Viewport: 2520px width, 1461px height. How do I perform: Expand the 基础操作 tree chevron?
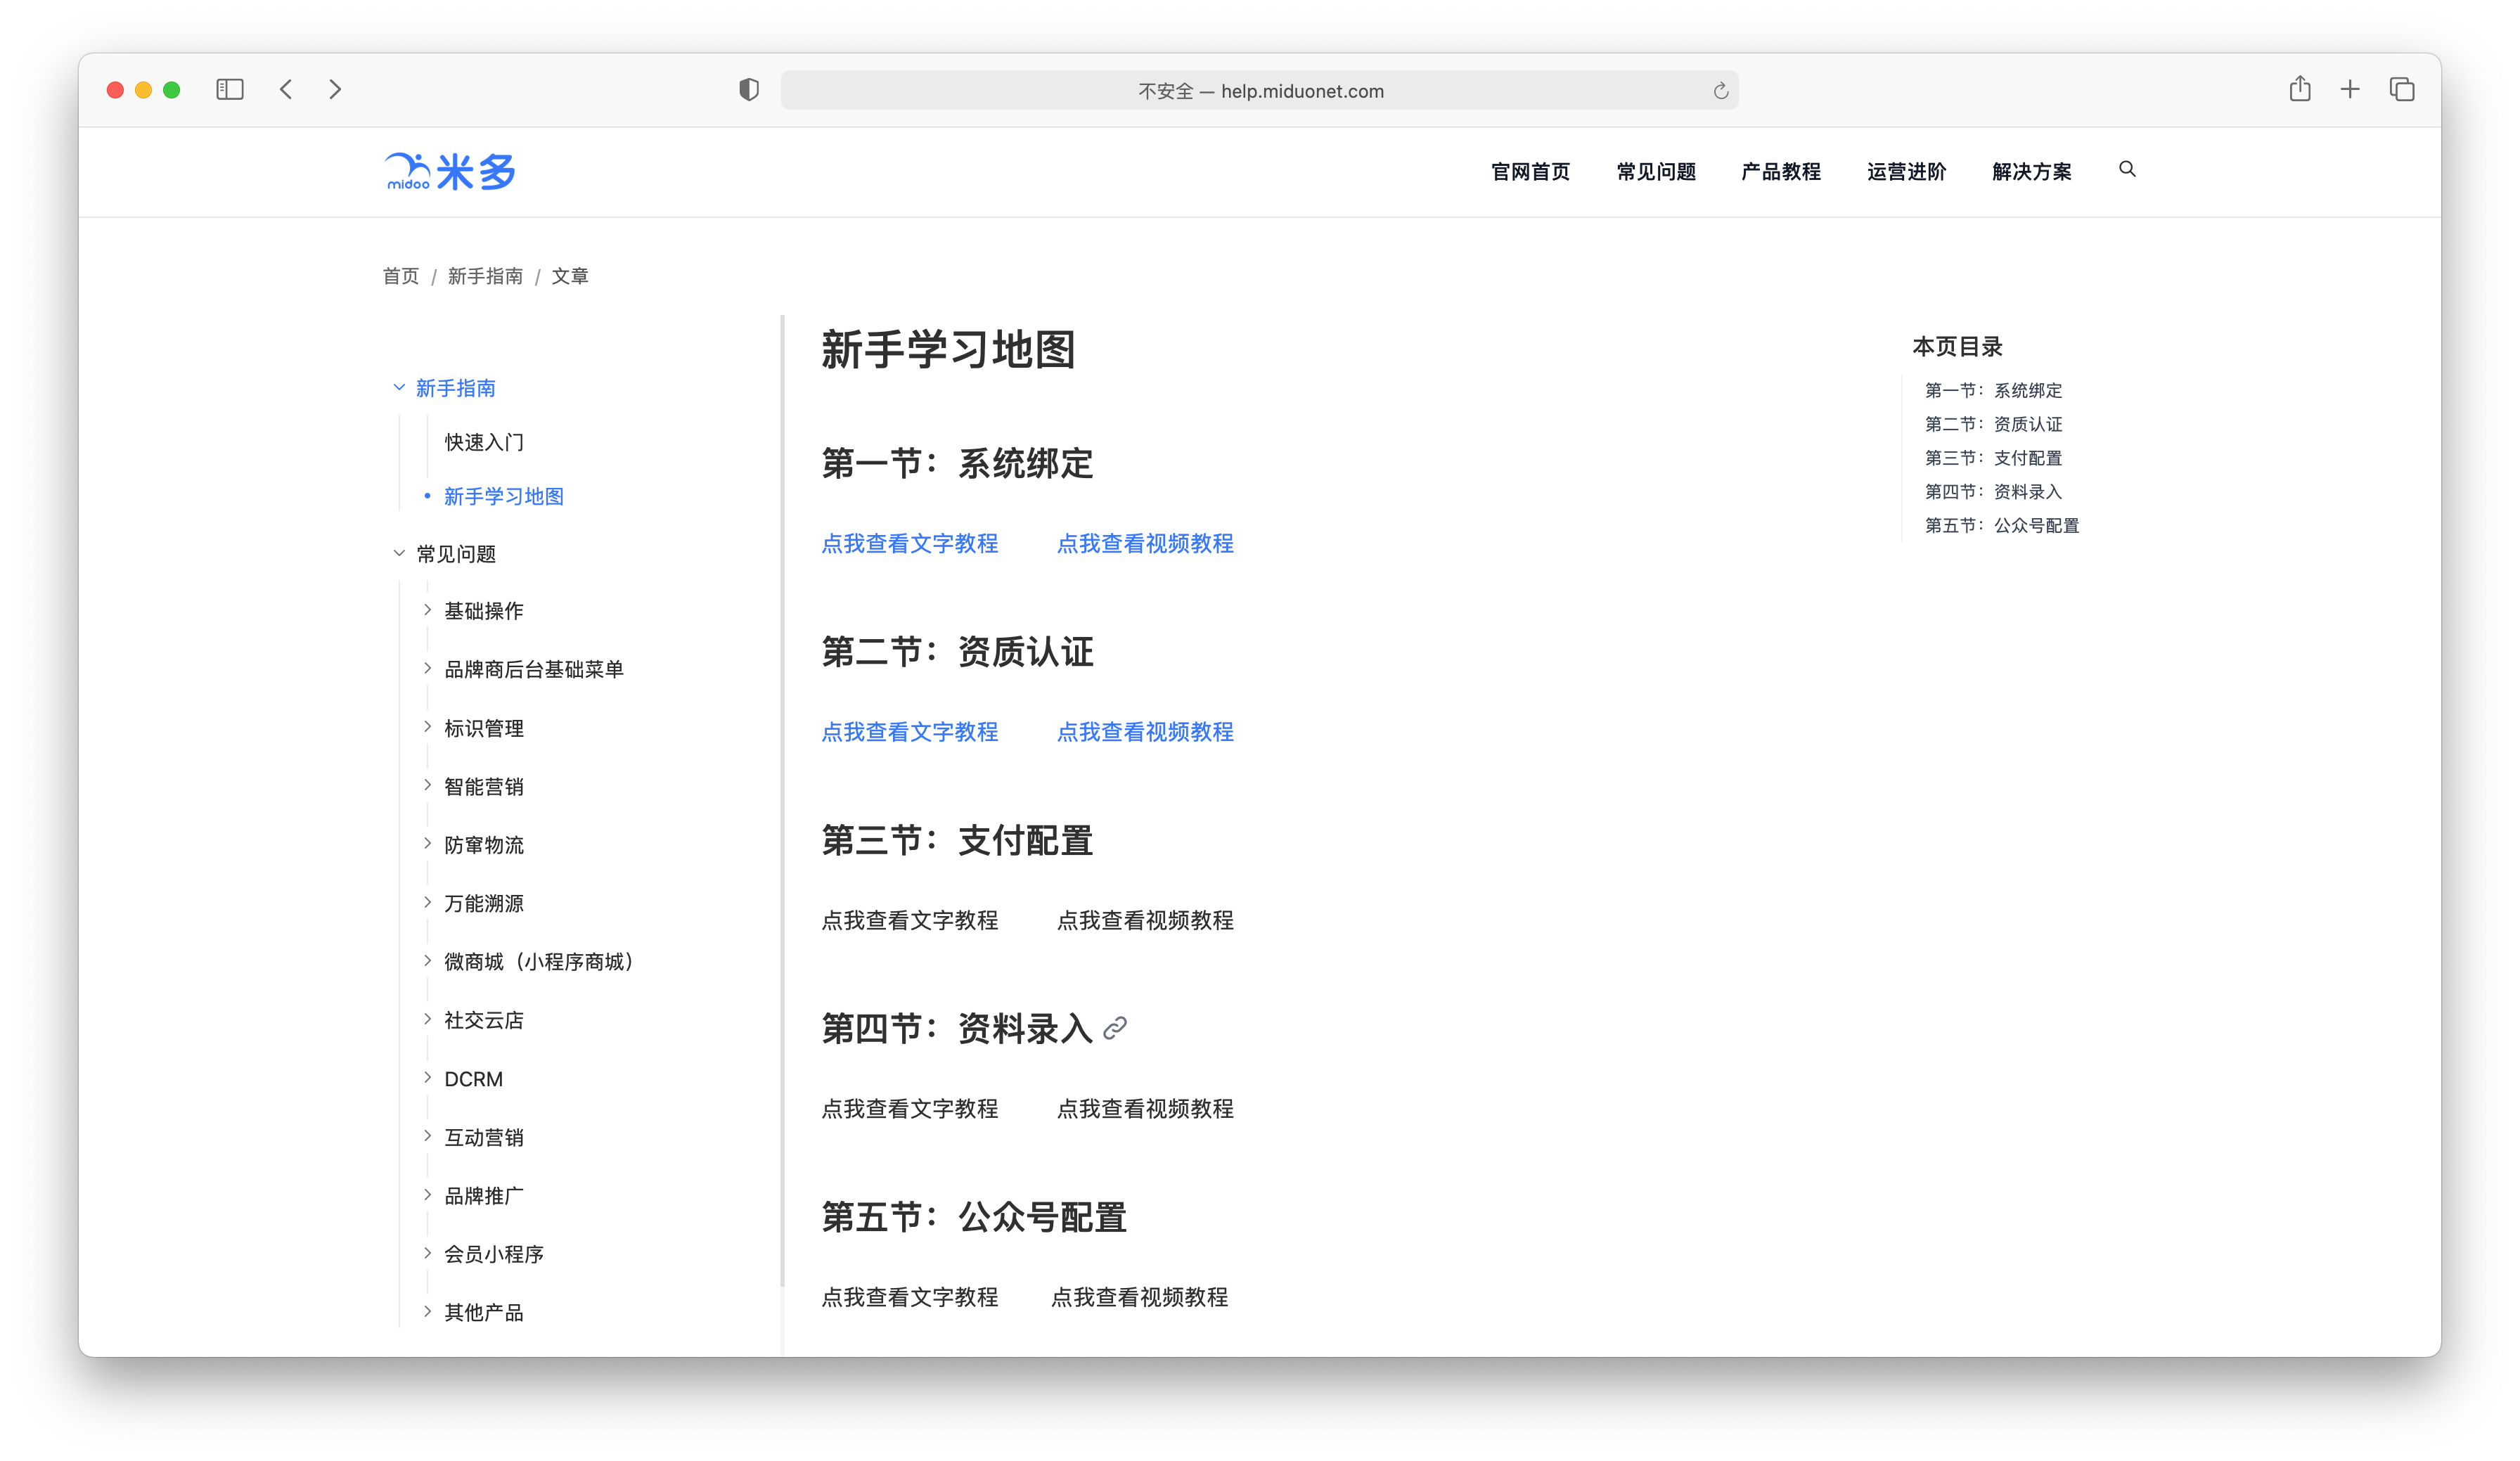pyautogui.click(x=427, y=610)
